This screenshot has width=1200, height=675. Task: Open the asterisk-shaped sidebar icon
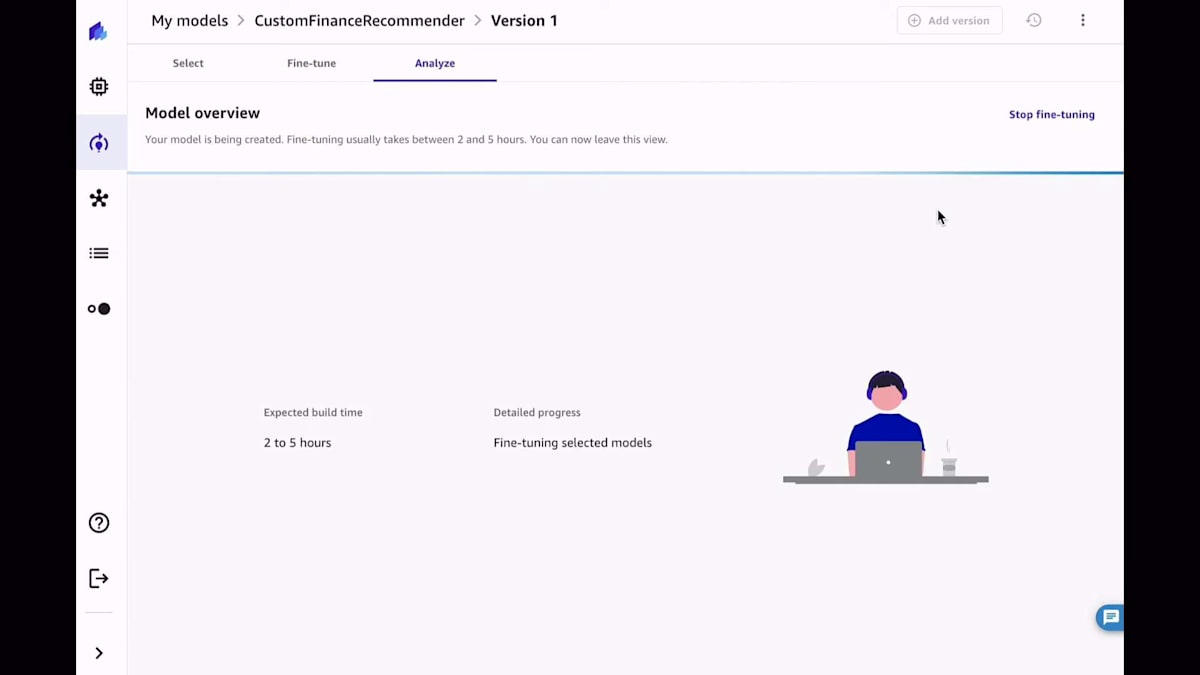tap(99, 198)
